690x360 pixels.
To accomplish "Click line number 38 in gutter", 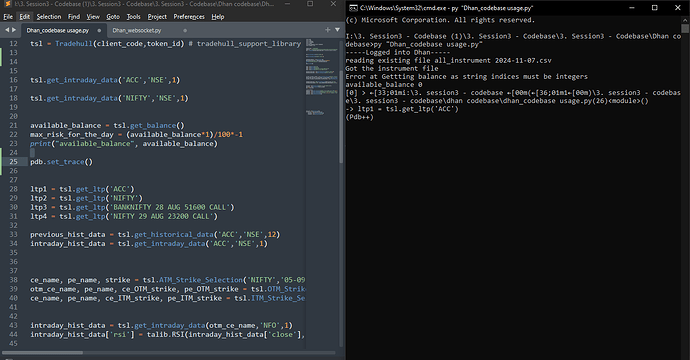I will [x=14, y=279].
